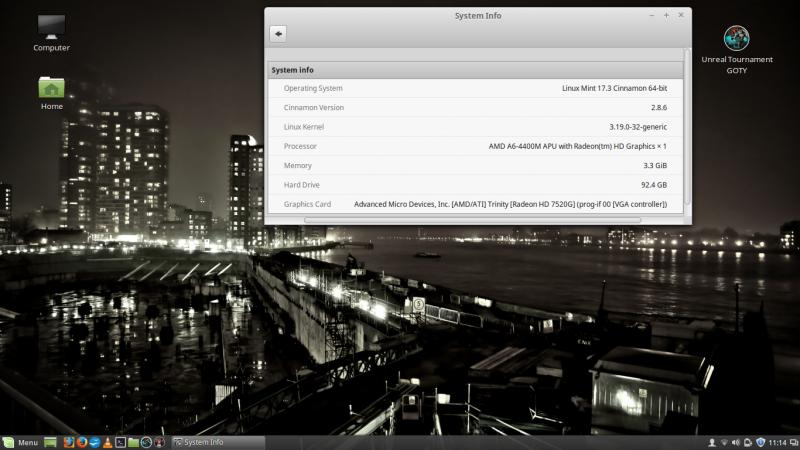This screenshot has width=800, height=450.
Task: Maximize the System Info window
Action: pos(666,15)
